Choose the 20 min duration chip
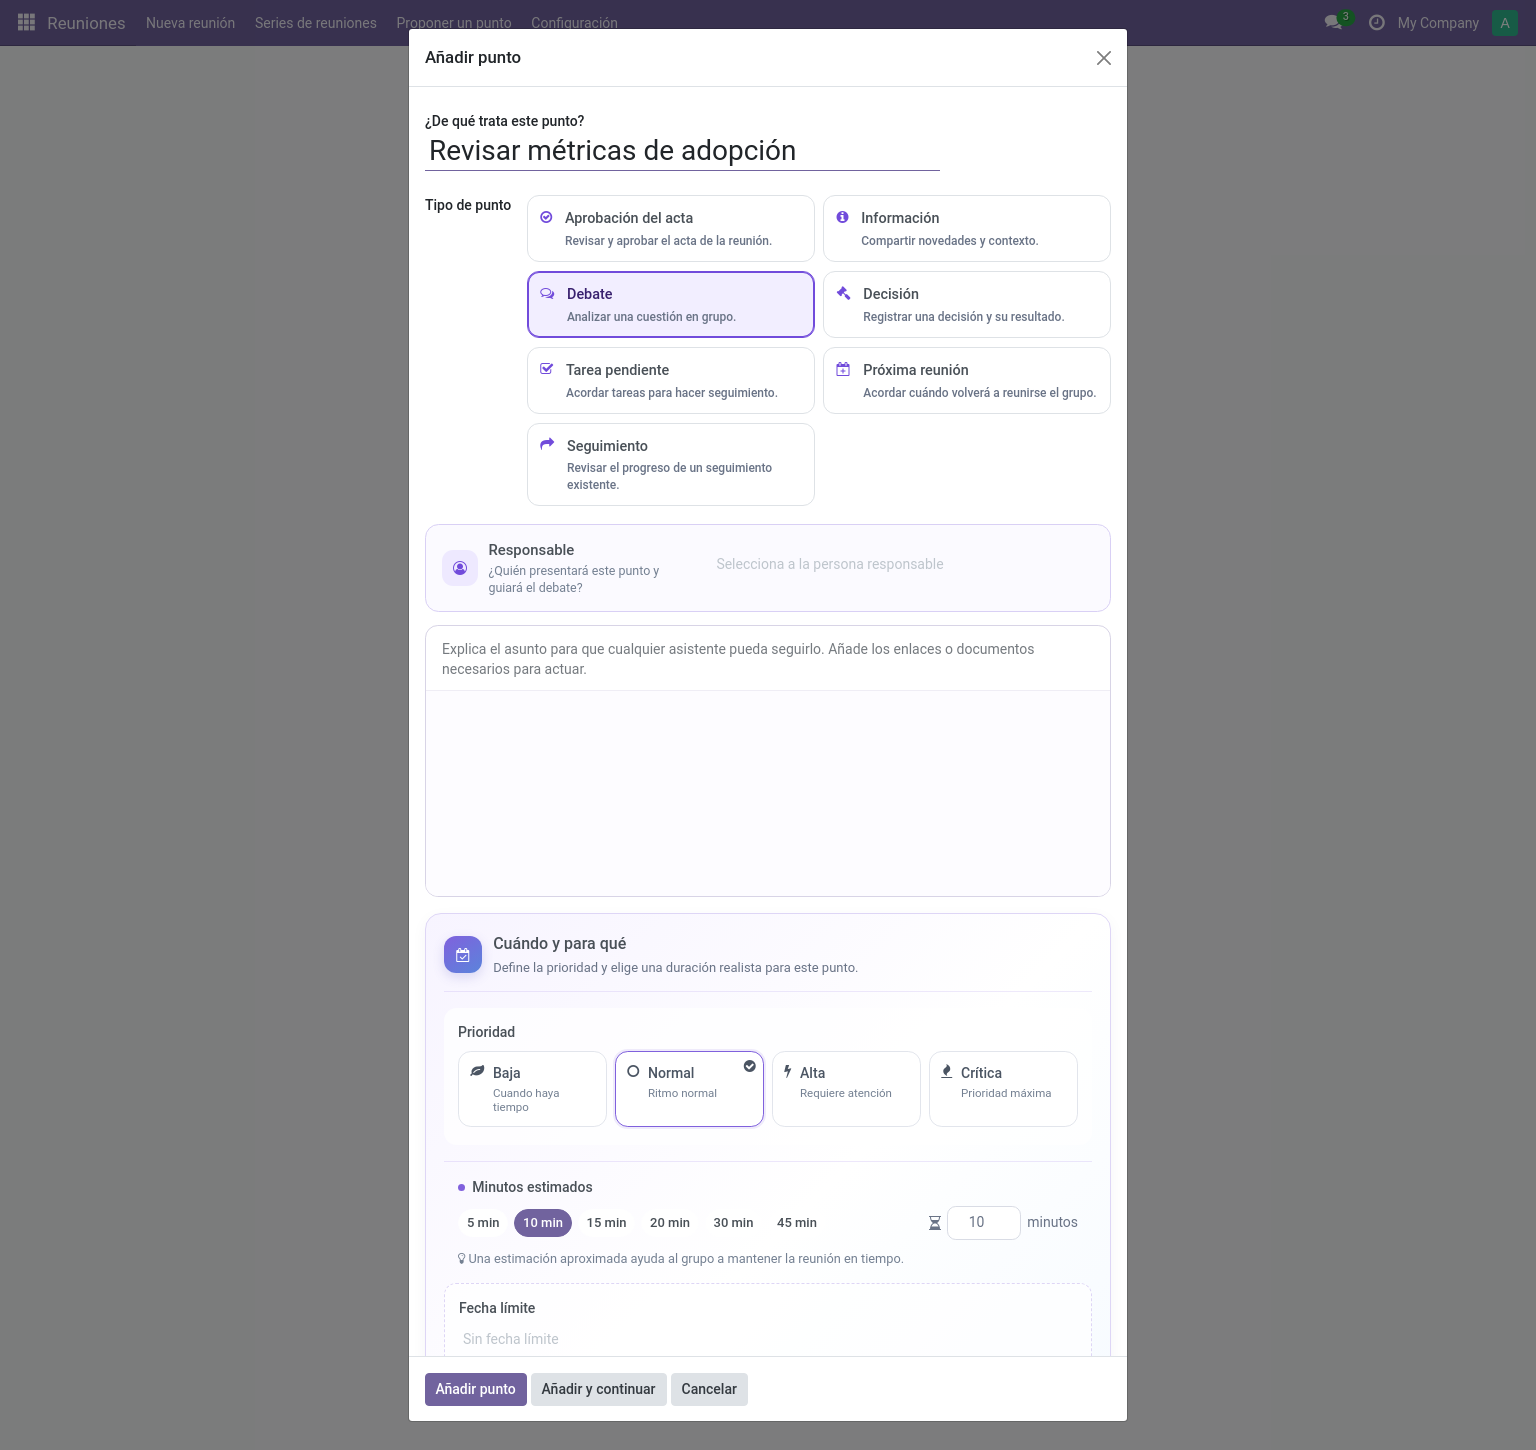 (670, 1223)
